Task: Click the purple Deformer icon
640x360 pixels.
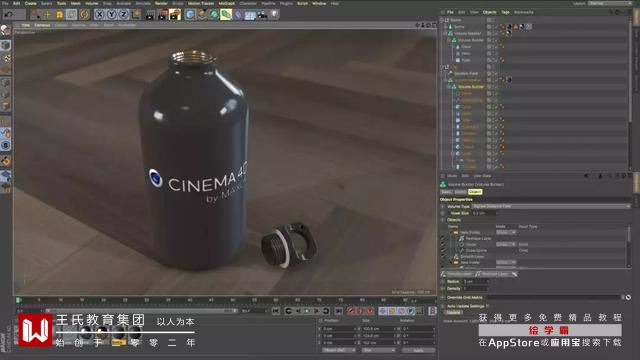Action: [x=238, y=15]
